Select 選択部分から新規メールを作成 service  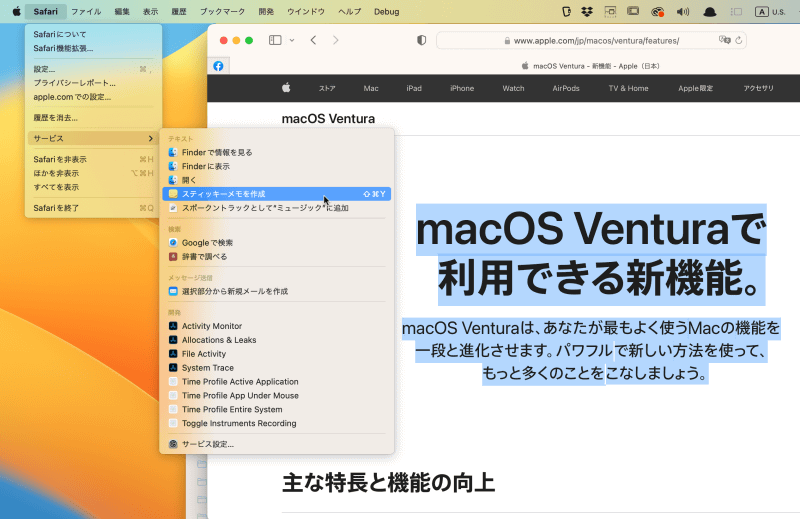(277, 291)
